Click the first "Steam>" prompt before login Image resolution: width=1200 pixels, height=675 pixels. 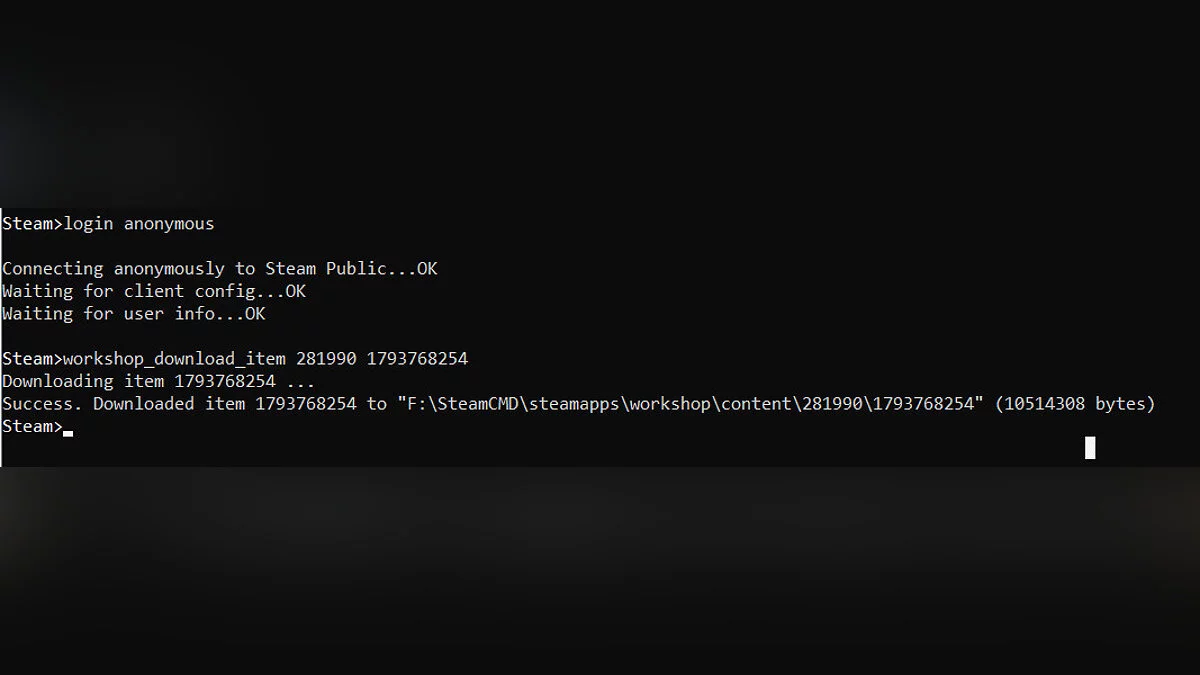31,224
